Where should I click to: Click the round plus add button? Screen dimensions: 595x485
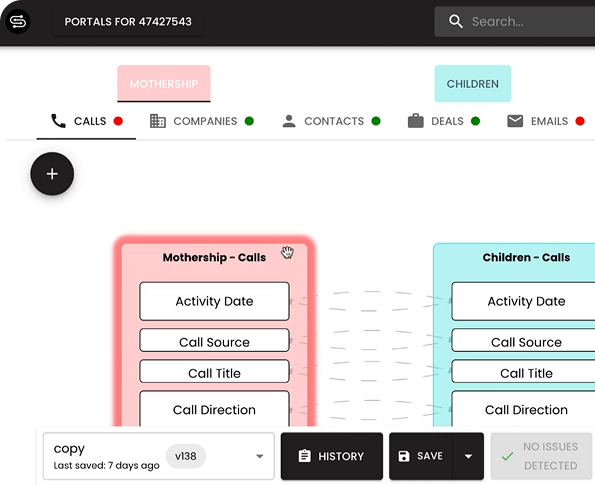point(52,174)
